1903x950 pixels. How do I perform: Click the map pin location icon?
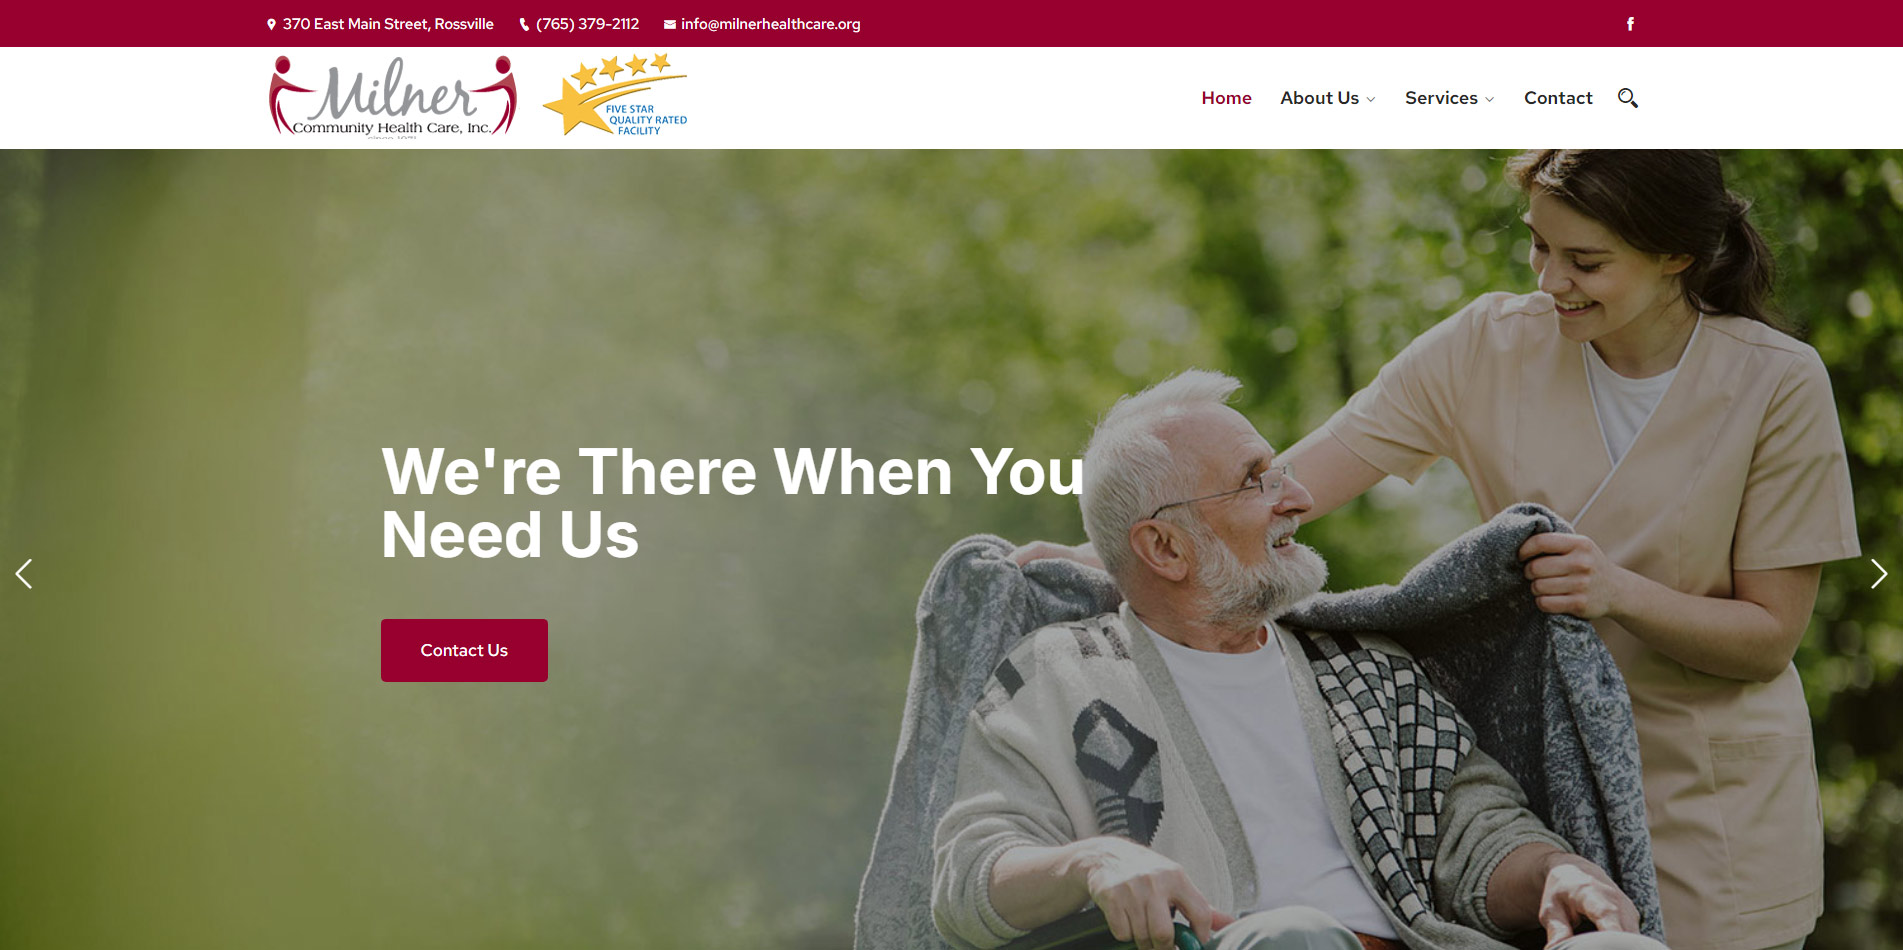271,24
